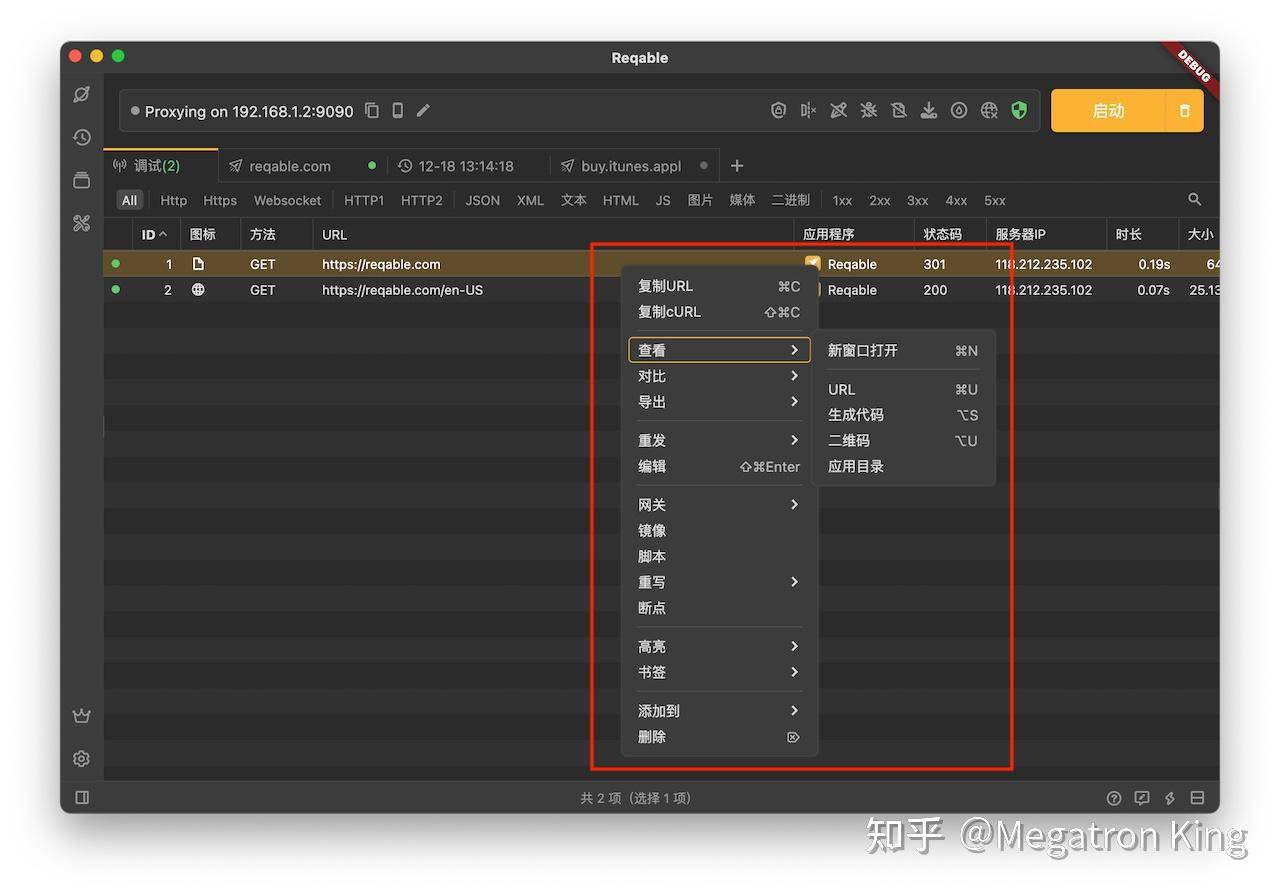Image resolution: width=1280 pixels, height=893 pixels.
Task: Click the mobile device icon
Action: coord(398,111)
